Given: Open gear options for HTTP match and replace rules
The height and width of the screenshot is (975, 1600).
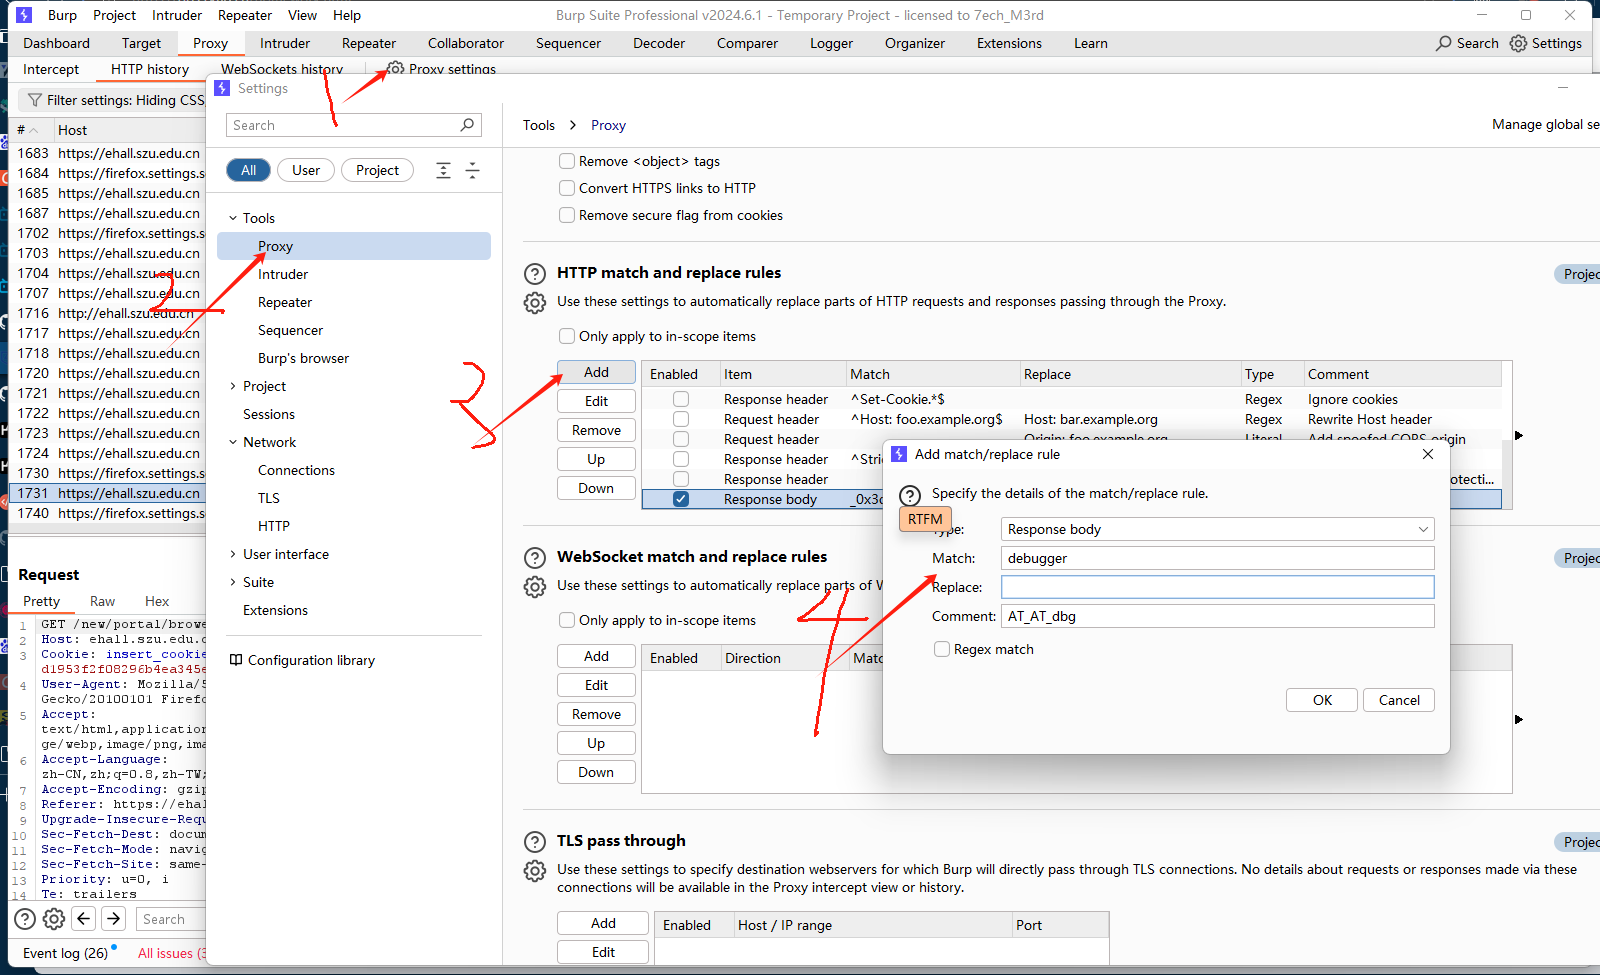Looking at the screenshot, I should pyautogui.click(x=535, y=302).
